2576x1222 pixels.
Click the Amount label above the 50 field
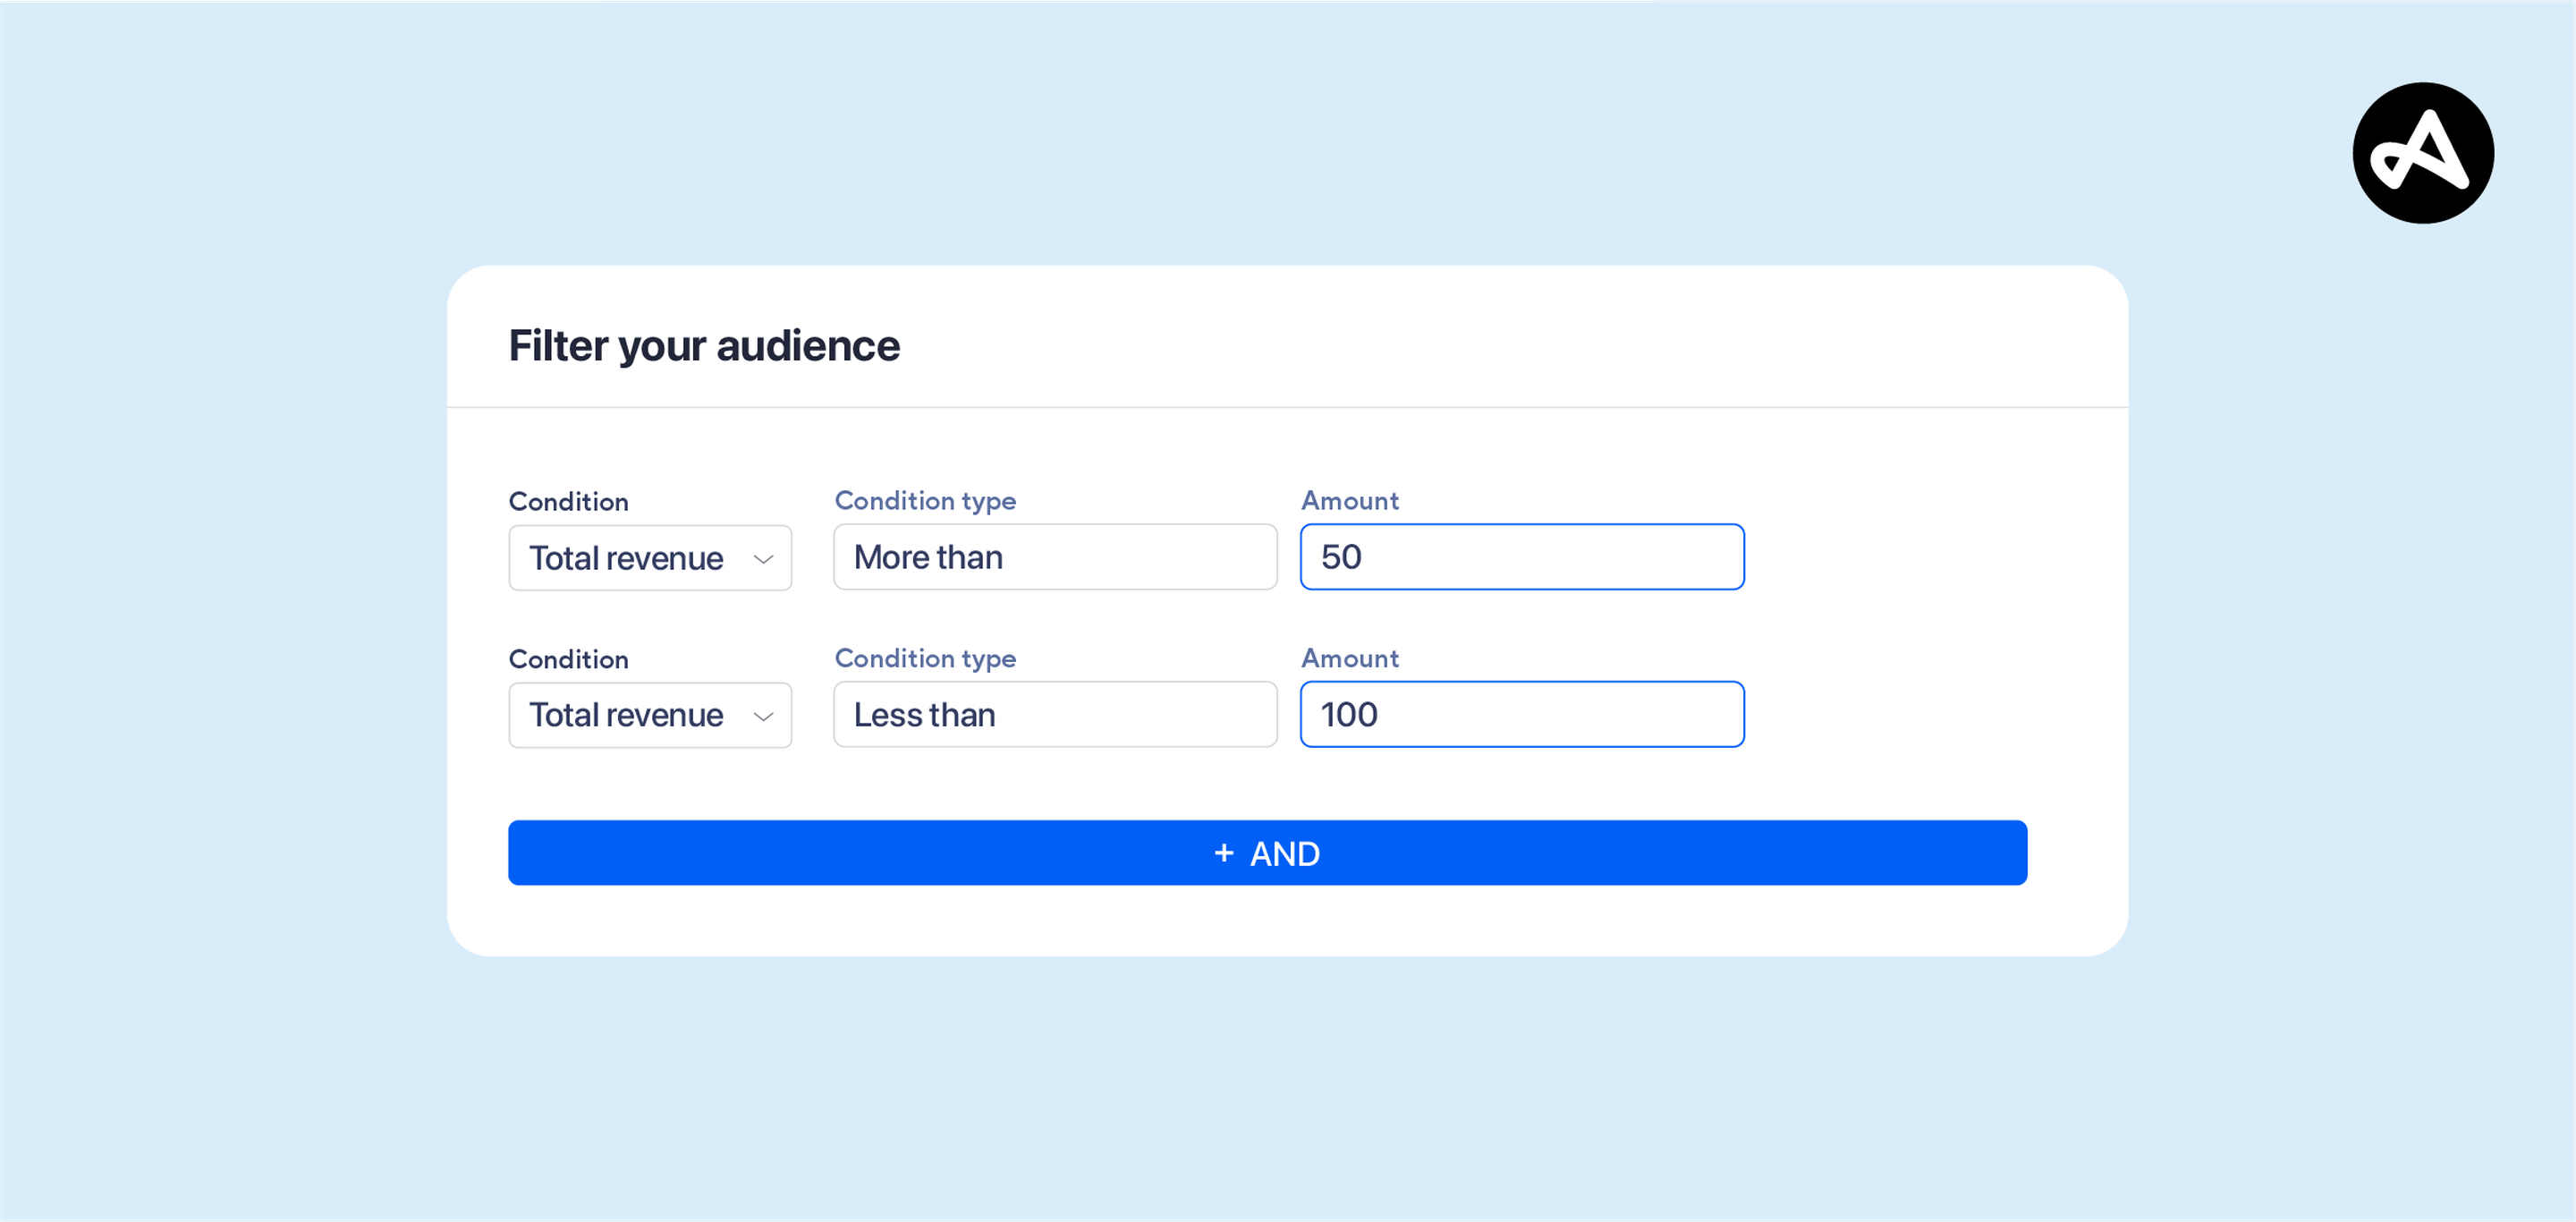(1349, 500)
